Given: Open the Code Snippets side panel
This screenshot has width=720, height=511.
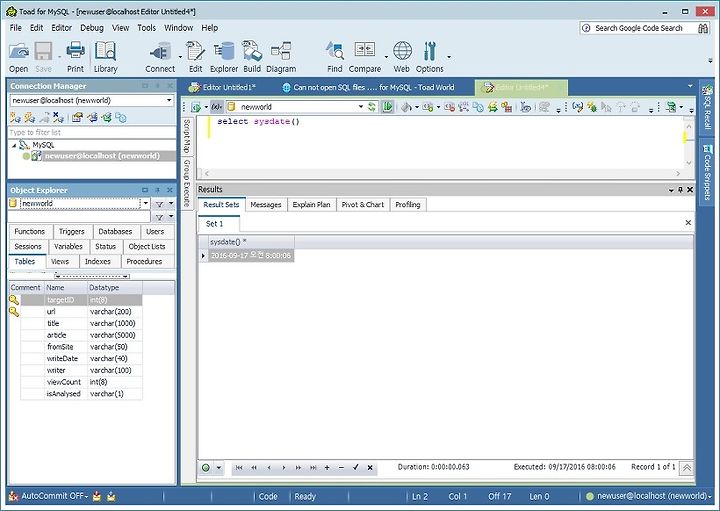Looking at the screenshot, I should [x=707, y=173].
